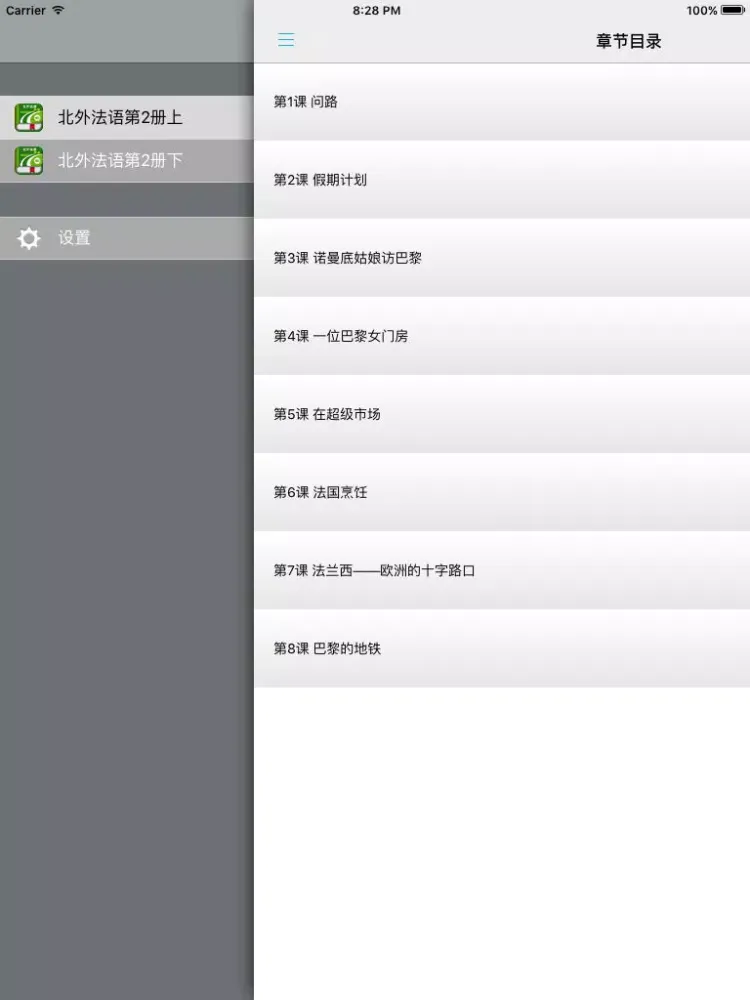The height and width of the screenshot is (1000, 750).
Task: Toggle the hamburger menu icon
Action: pyautogui.click(x=286, y=40)
